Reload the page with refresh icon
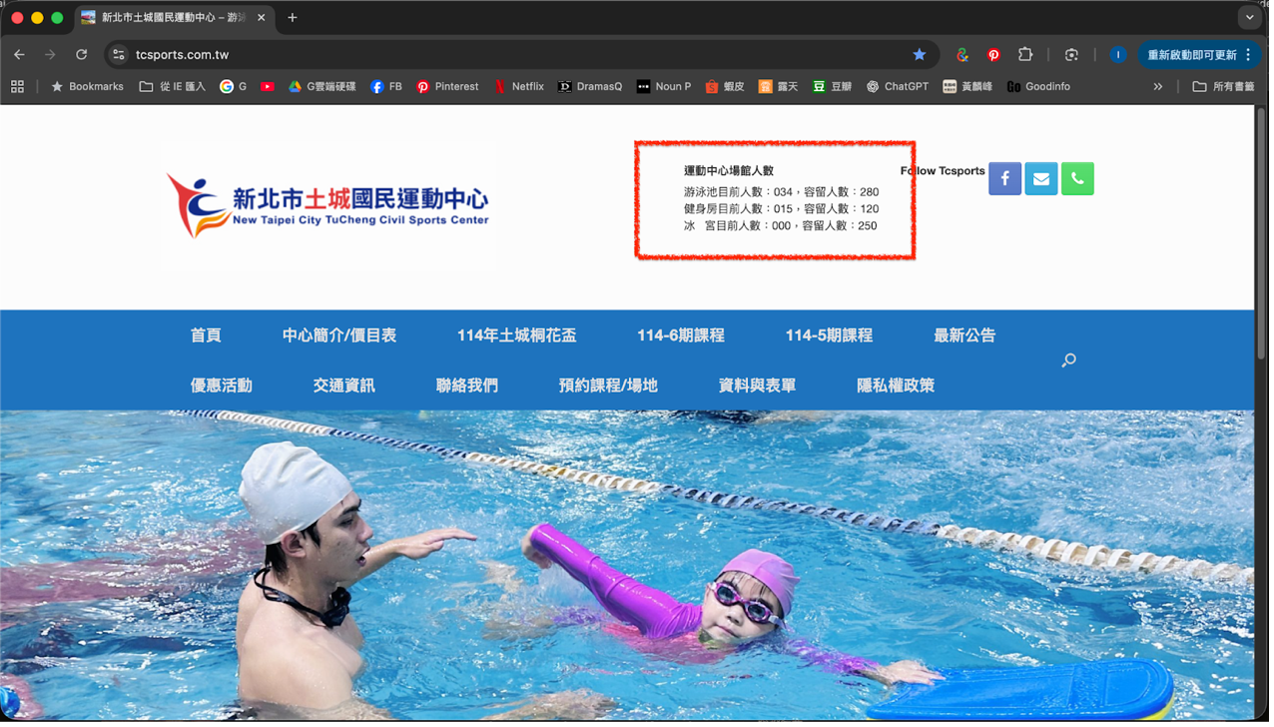The height and width of the screenshot is (727, 1274). tap(82, 55)
